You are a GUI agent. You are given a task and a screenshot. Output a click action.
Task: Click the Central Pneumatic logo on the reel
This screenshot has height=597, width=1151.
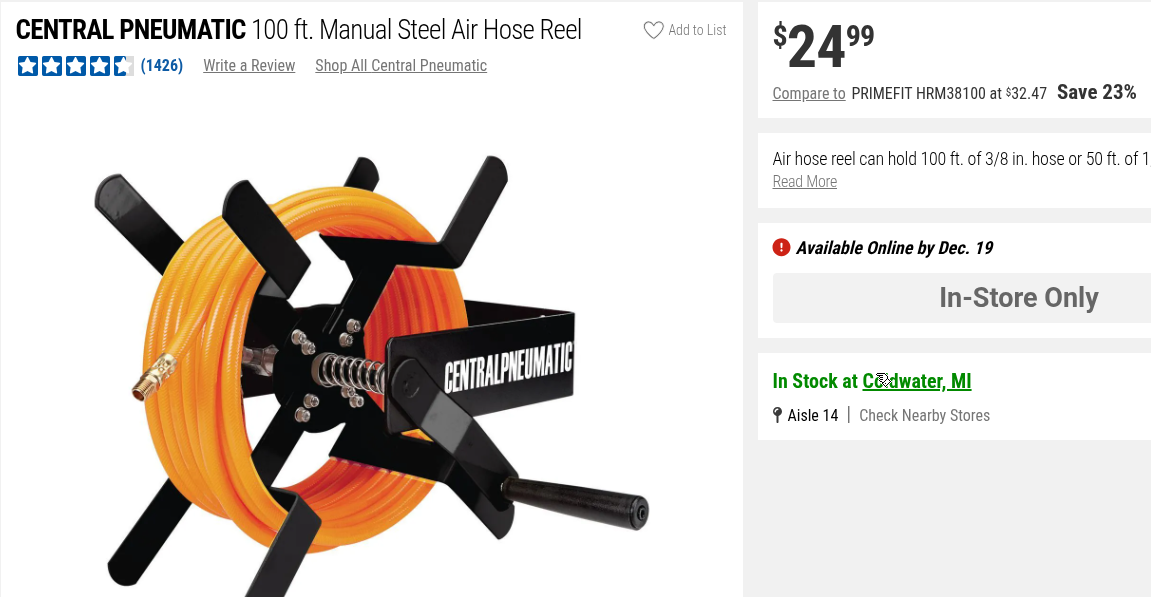coord(508,365)
